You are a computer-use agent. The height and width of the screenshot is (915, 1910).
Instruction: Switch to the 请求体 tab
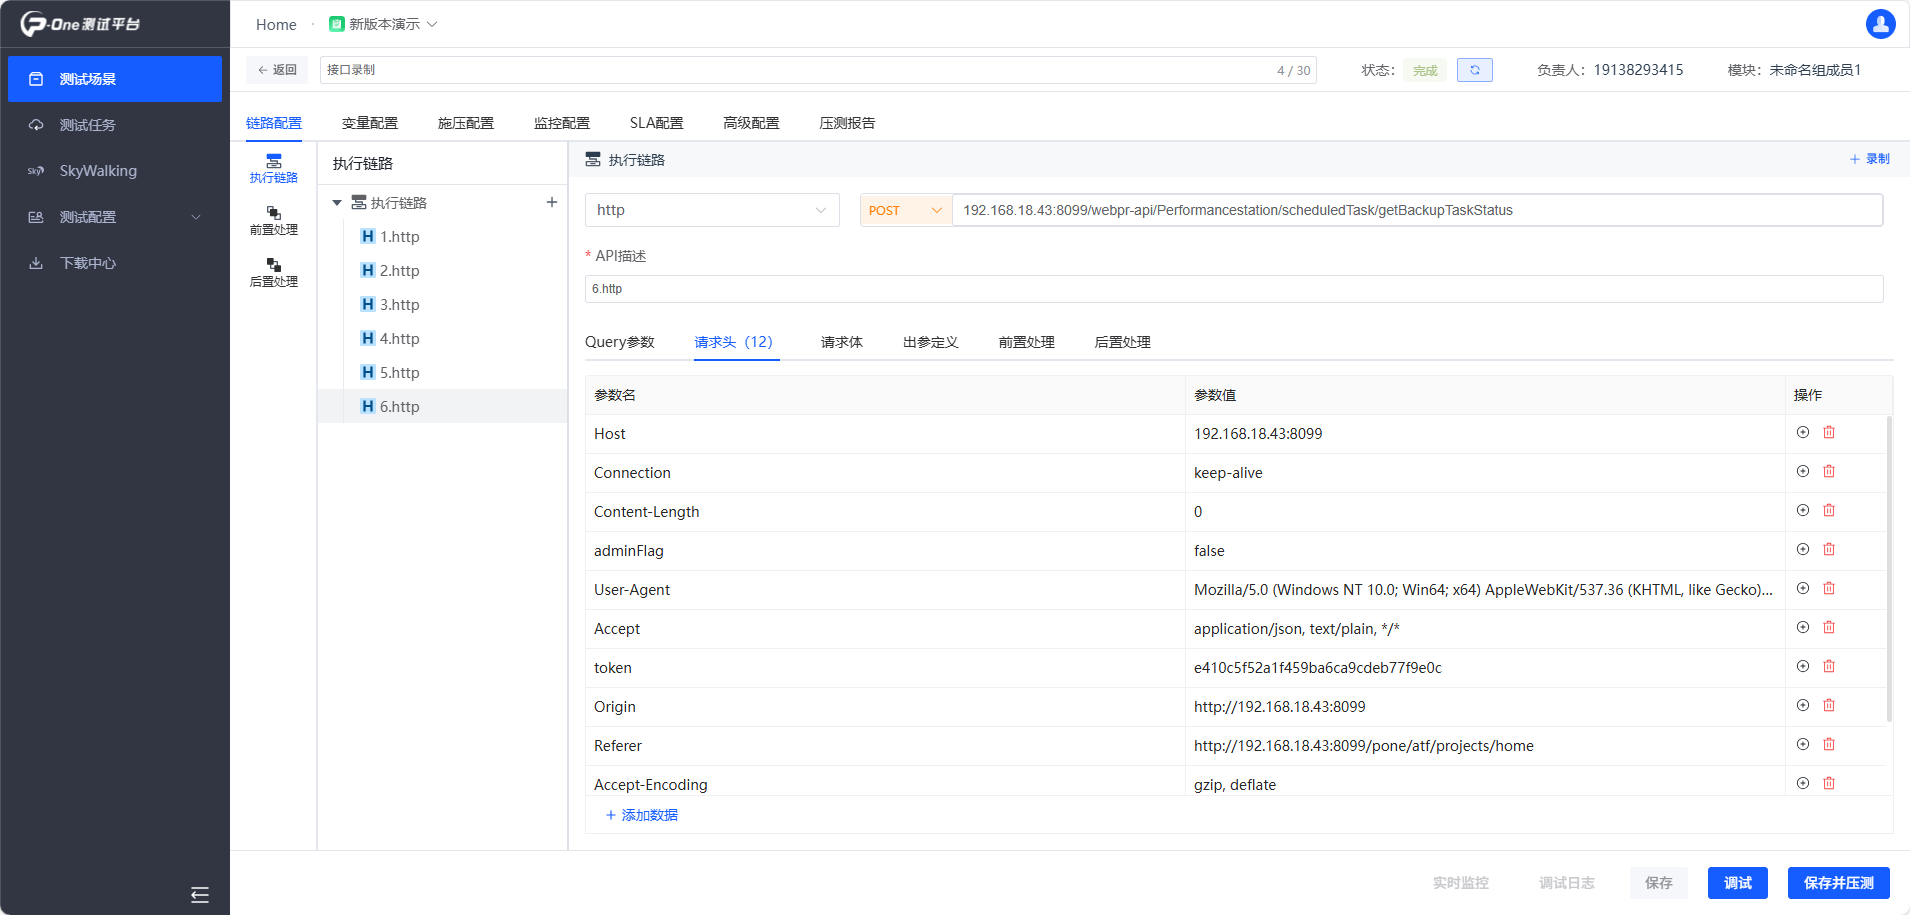click(841, 342)
